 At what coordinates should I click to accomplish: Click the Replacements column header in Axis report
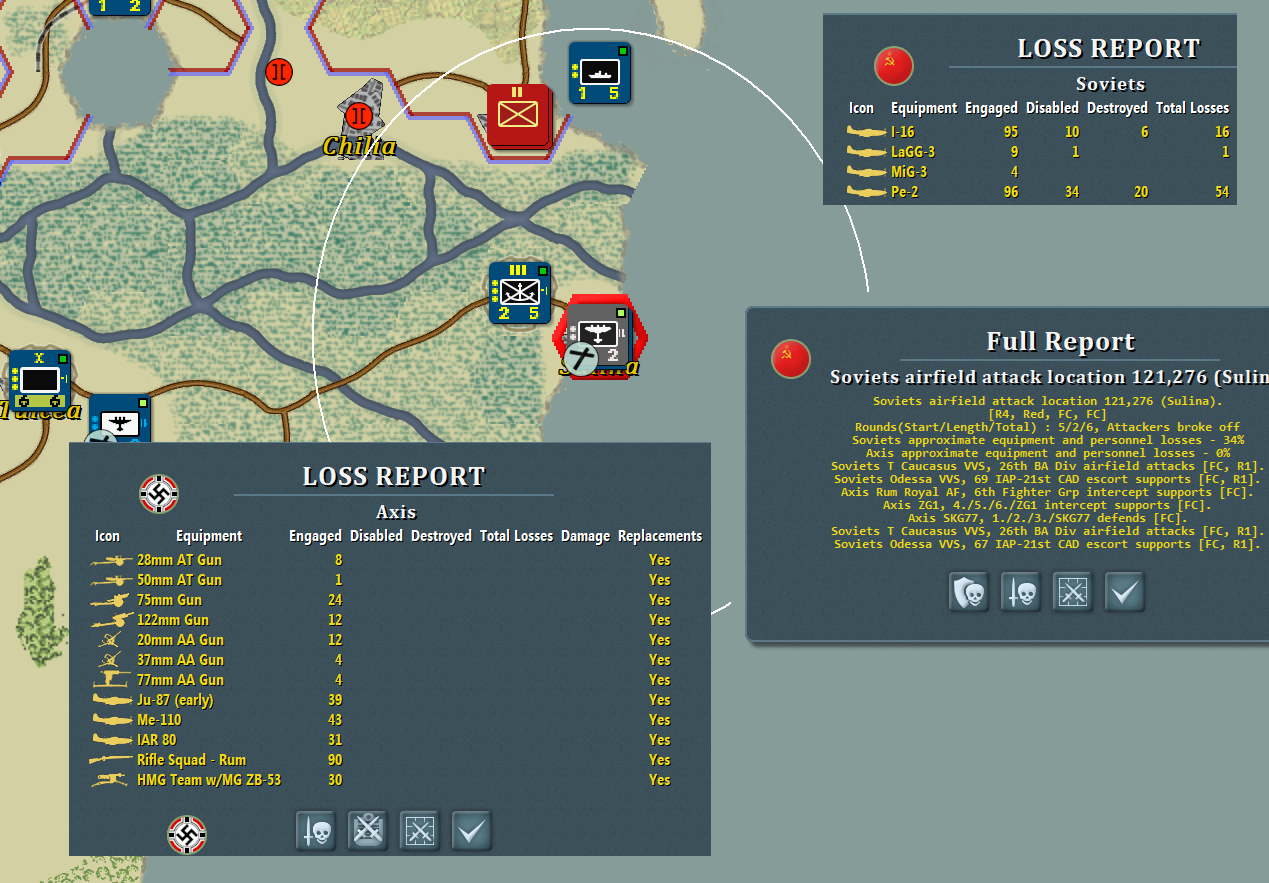tap(660, 536)
